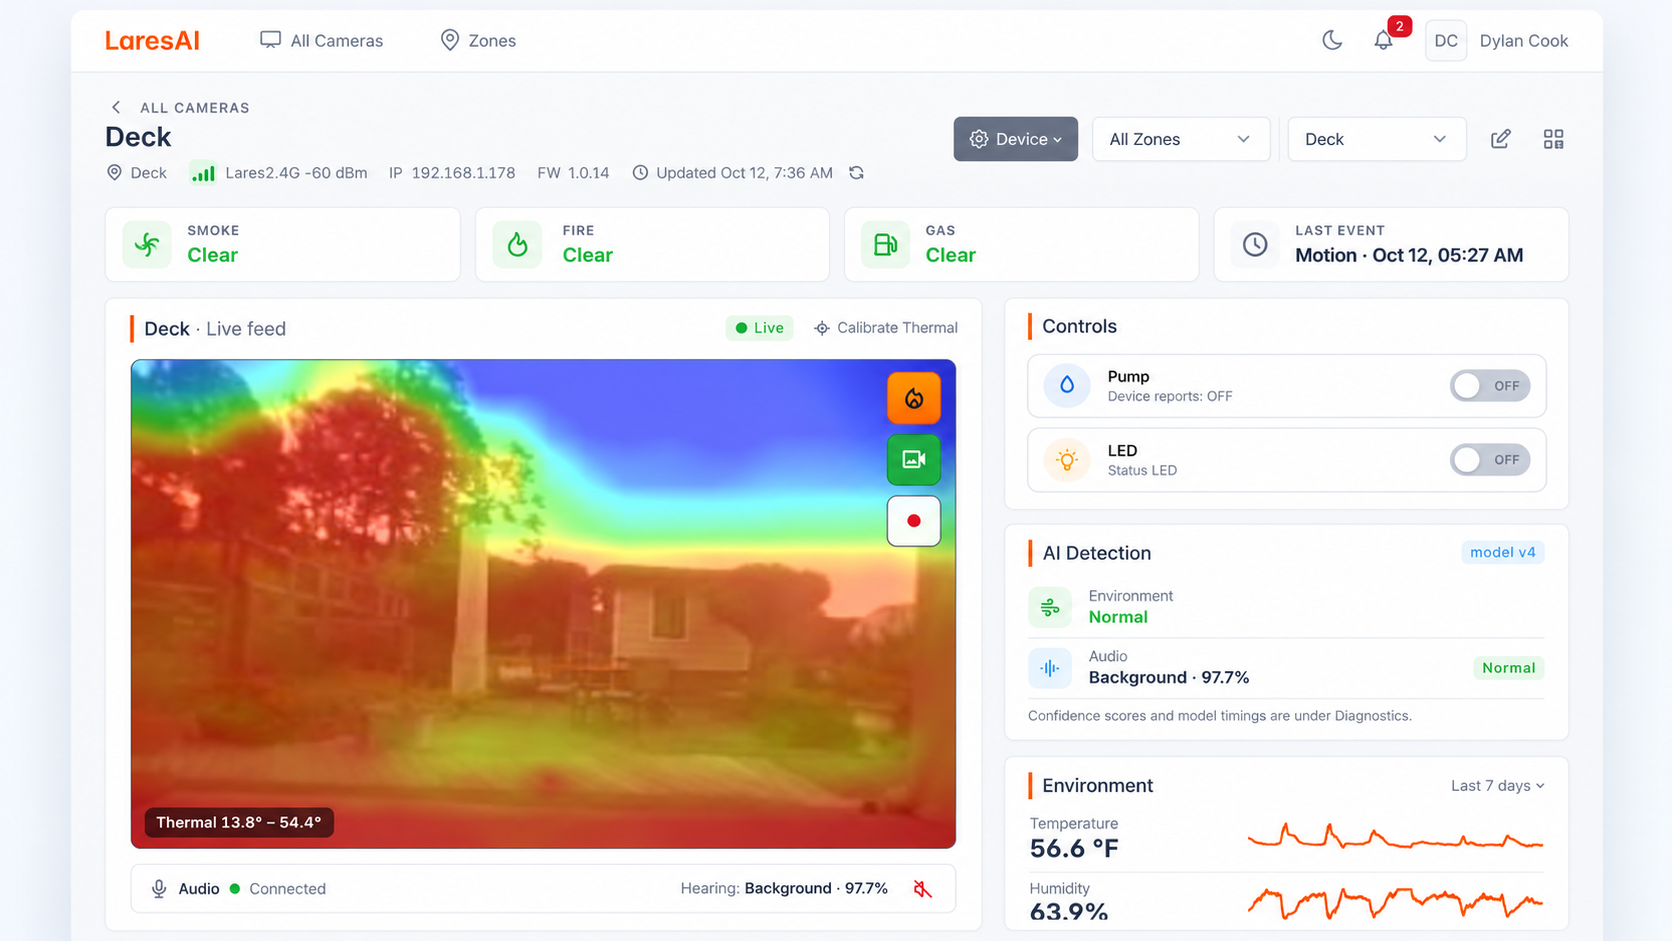This screenshot has height=941, width=1672.
Task: Open the Zones tab
Action: [478, 41]
